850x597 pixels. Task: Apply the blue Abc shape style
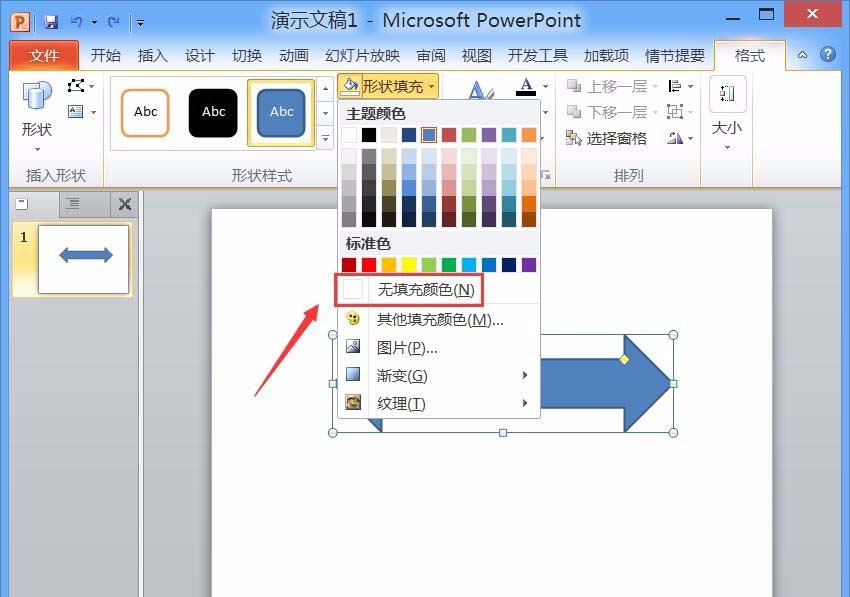[x=281, y=113]
